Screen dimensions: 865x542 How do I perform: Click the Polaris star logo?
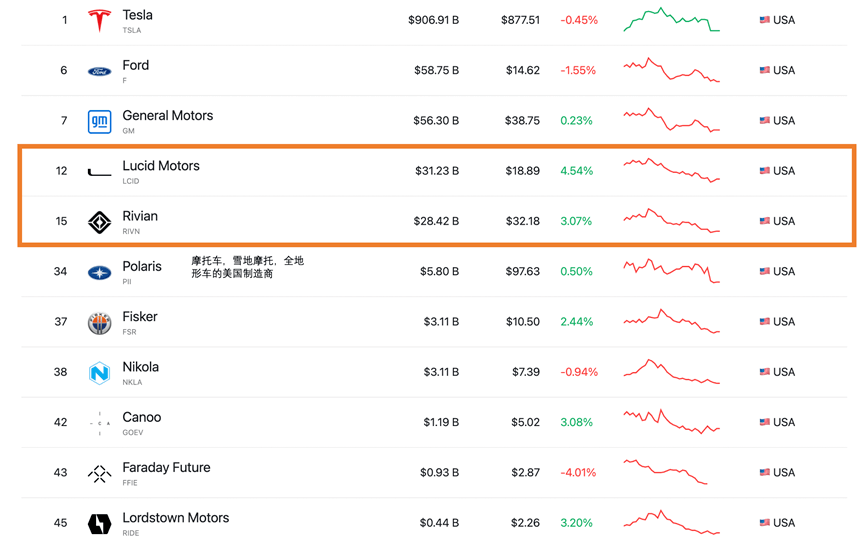pyautogui.click(x=99, y=273)
